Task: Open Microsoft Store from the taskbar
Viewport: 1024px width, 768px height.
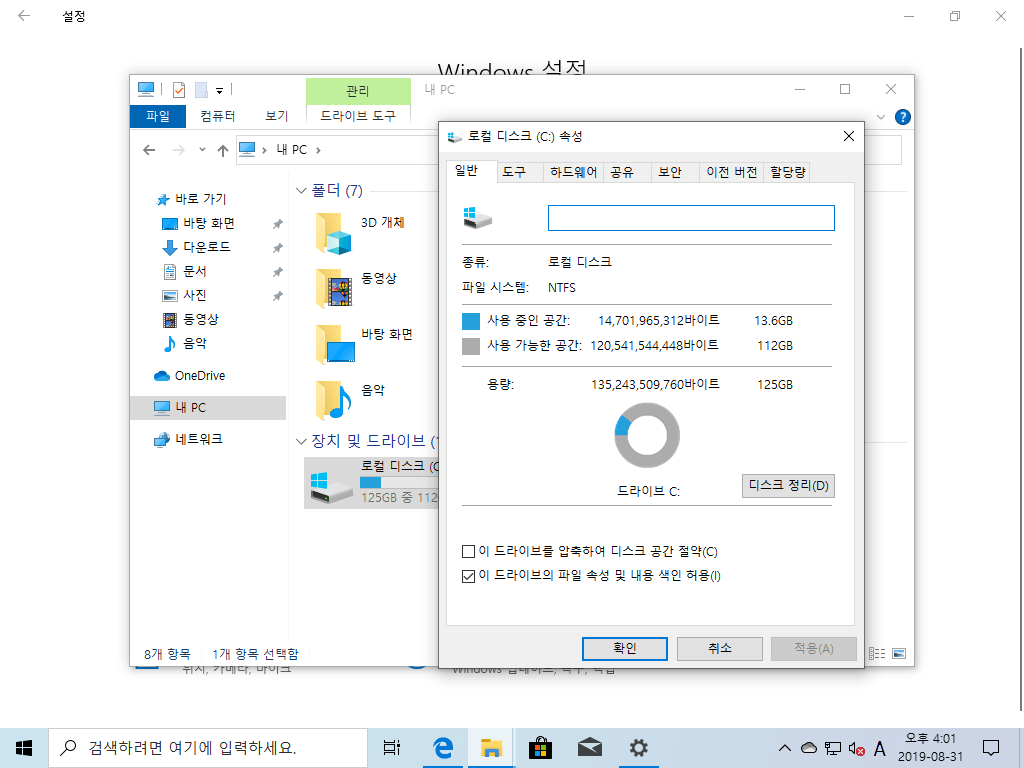Action: tap(541, 748)
